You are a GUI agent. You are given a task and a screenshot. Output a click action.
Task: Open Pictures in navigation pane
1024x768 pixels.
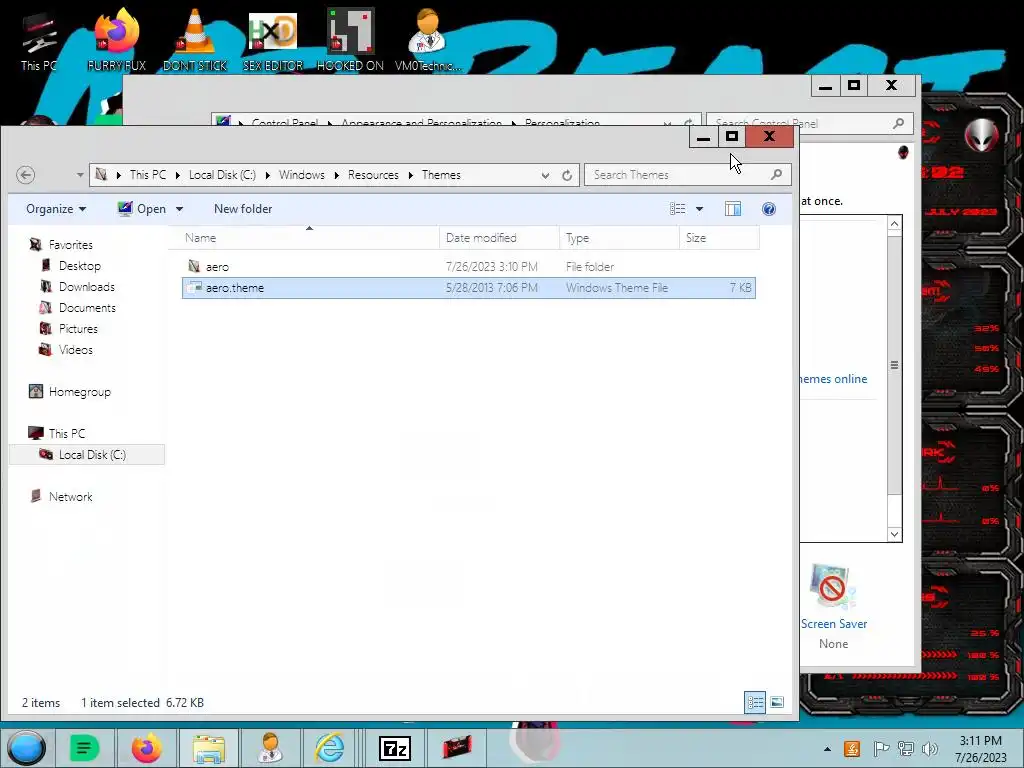[x=78, y=328]
